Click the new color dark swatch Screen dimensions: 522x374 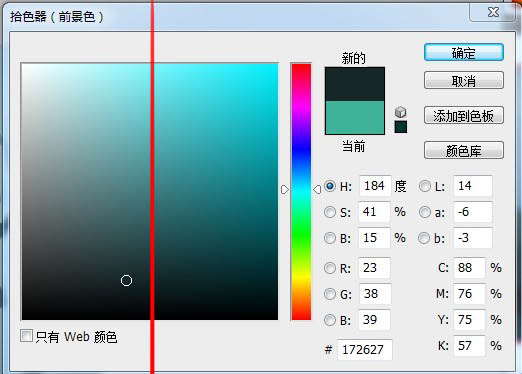click(355, 84)
